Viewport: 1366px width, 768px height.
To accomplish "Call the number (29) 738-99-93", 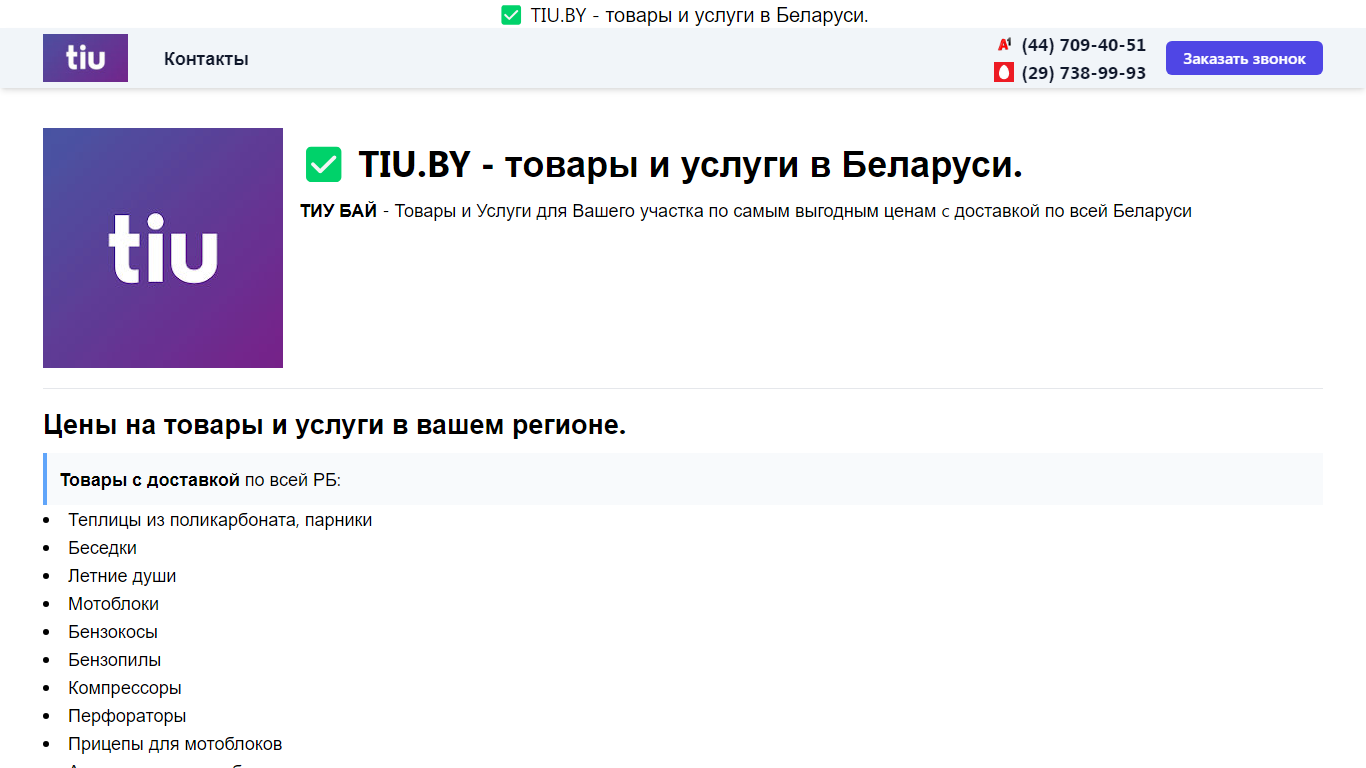I will (1084, 73).
